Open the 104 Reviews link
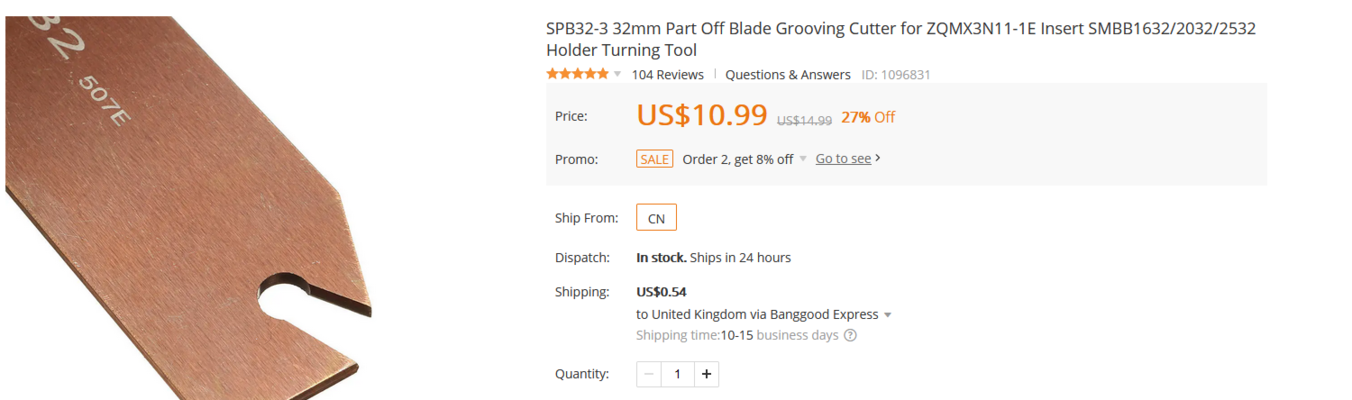The height and width of the screenshot is (400, 1352). pyautogui.click(x=668, y=75)
